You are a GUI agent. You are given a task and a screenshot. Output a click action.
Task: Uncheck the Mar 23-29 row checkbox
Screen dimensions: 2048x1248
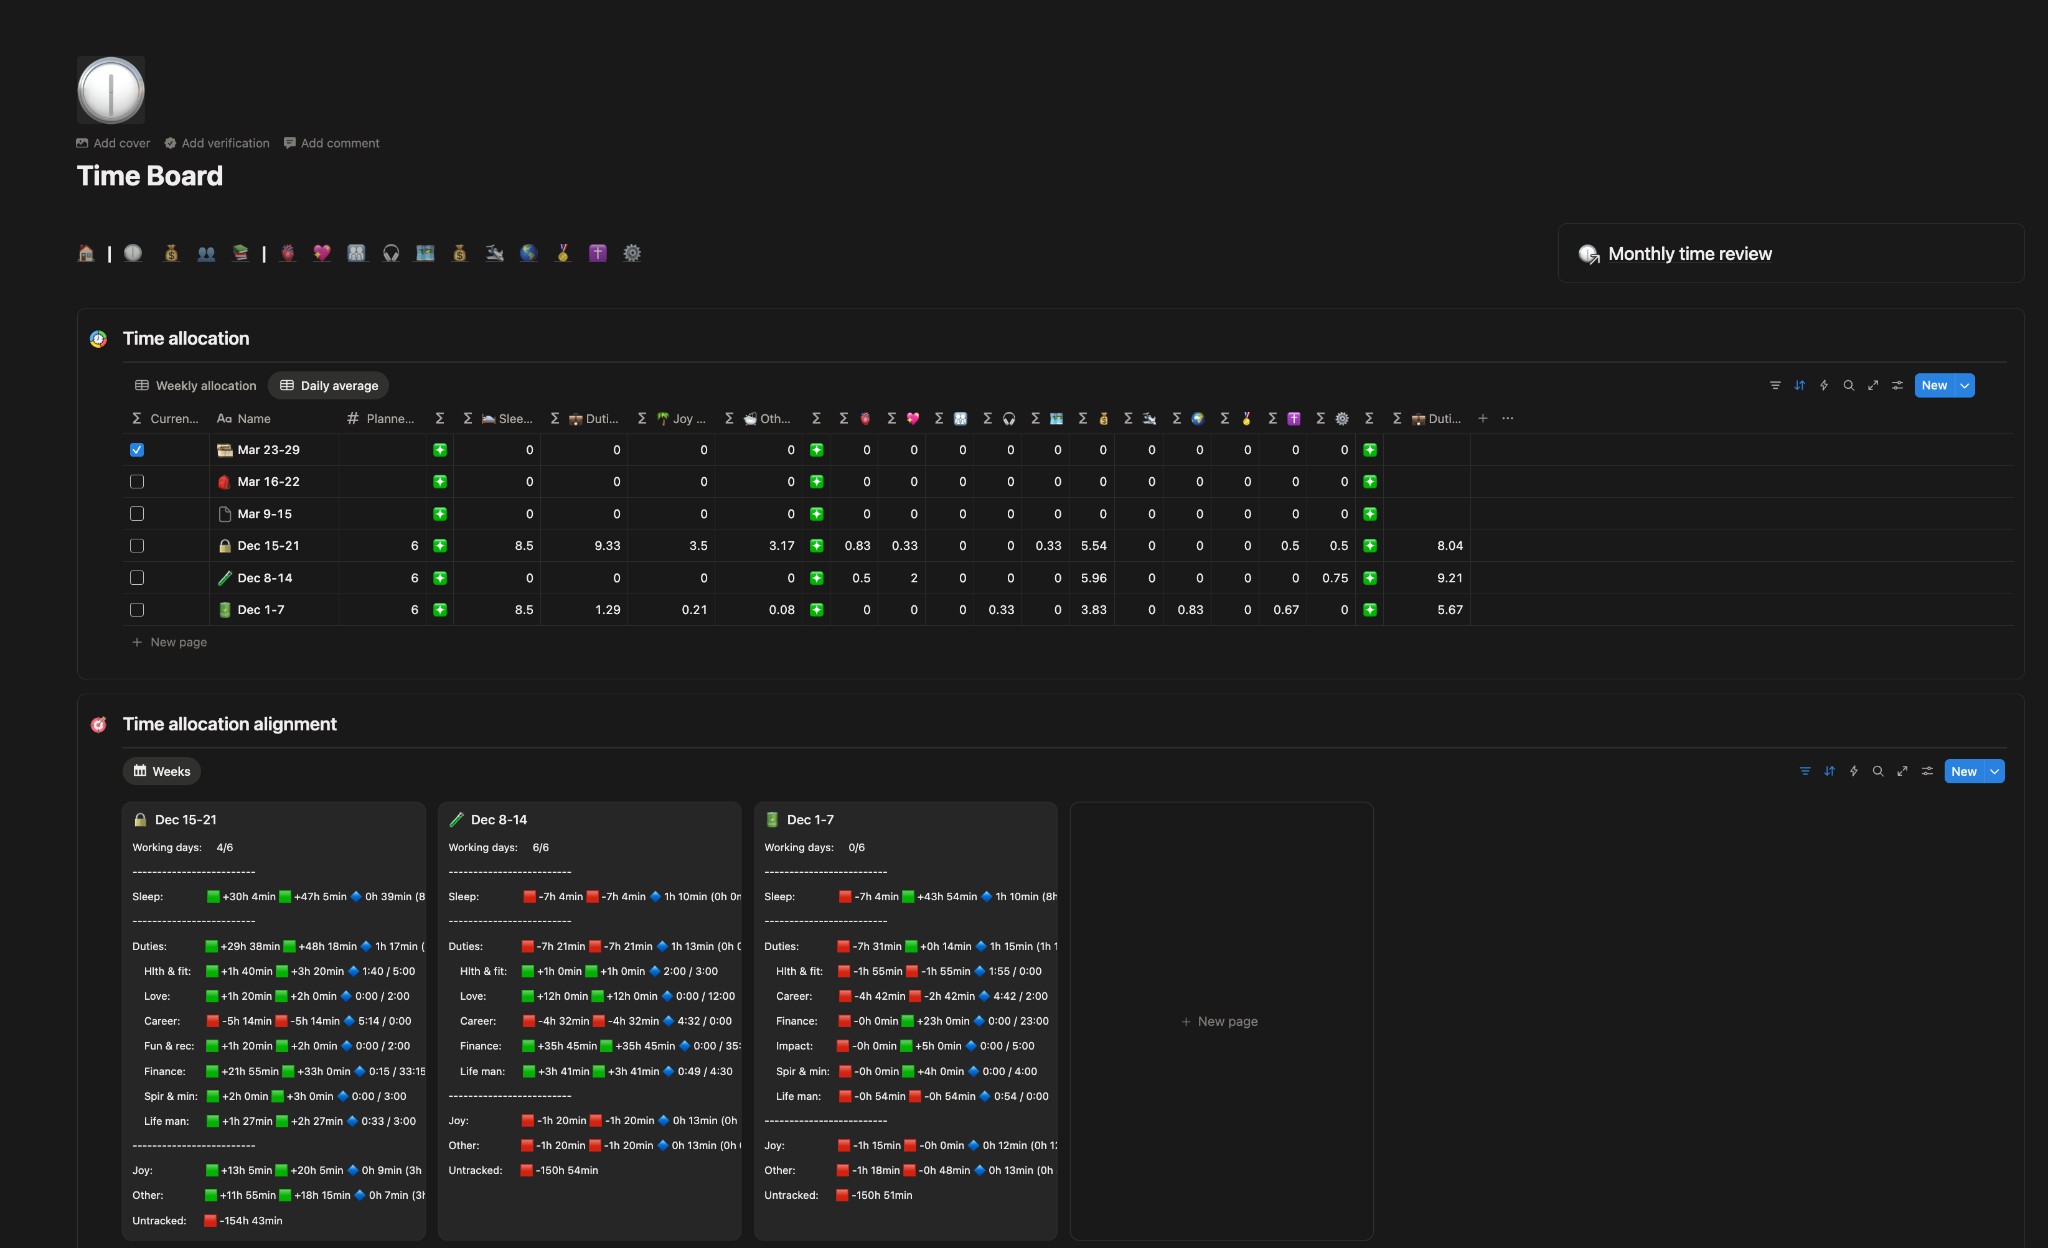137,449
